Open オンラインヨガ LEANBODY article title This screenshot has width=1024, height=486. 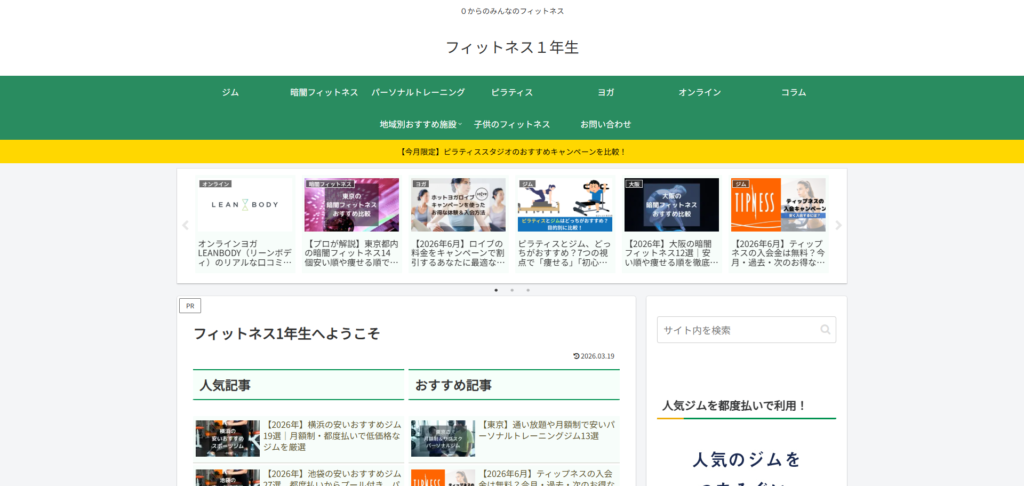[245, 253]
